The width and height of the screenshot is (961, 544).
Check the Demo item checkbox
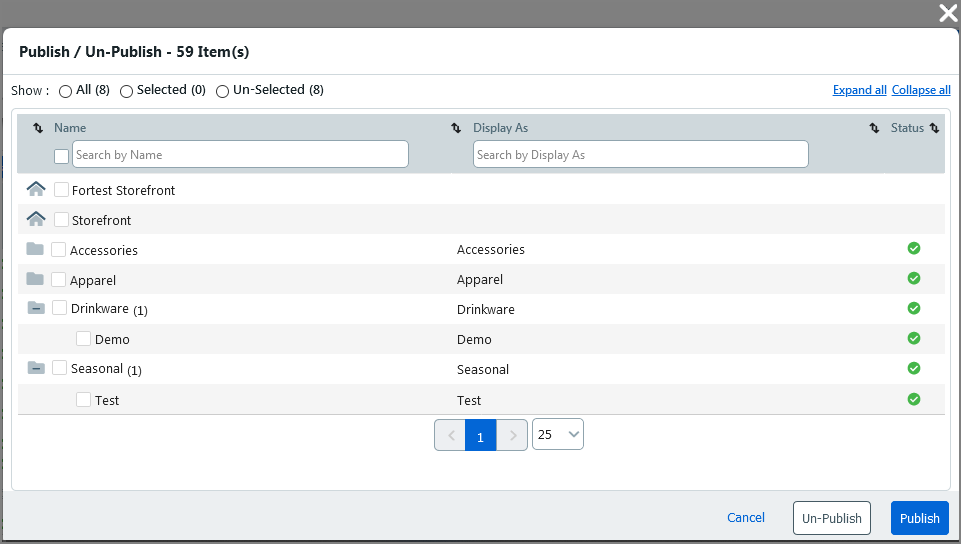click(x=84, y=339)
